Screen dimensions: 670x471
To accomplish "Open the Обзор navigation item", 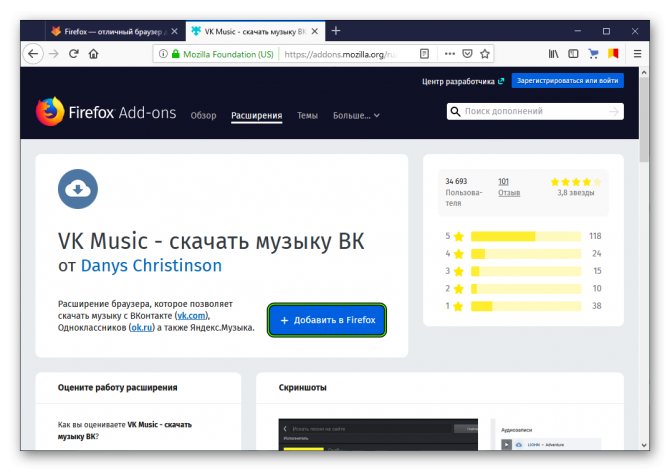I will point(203,115).
